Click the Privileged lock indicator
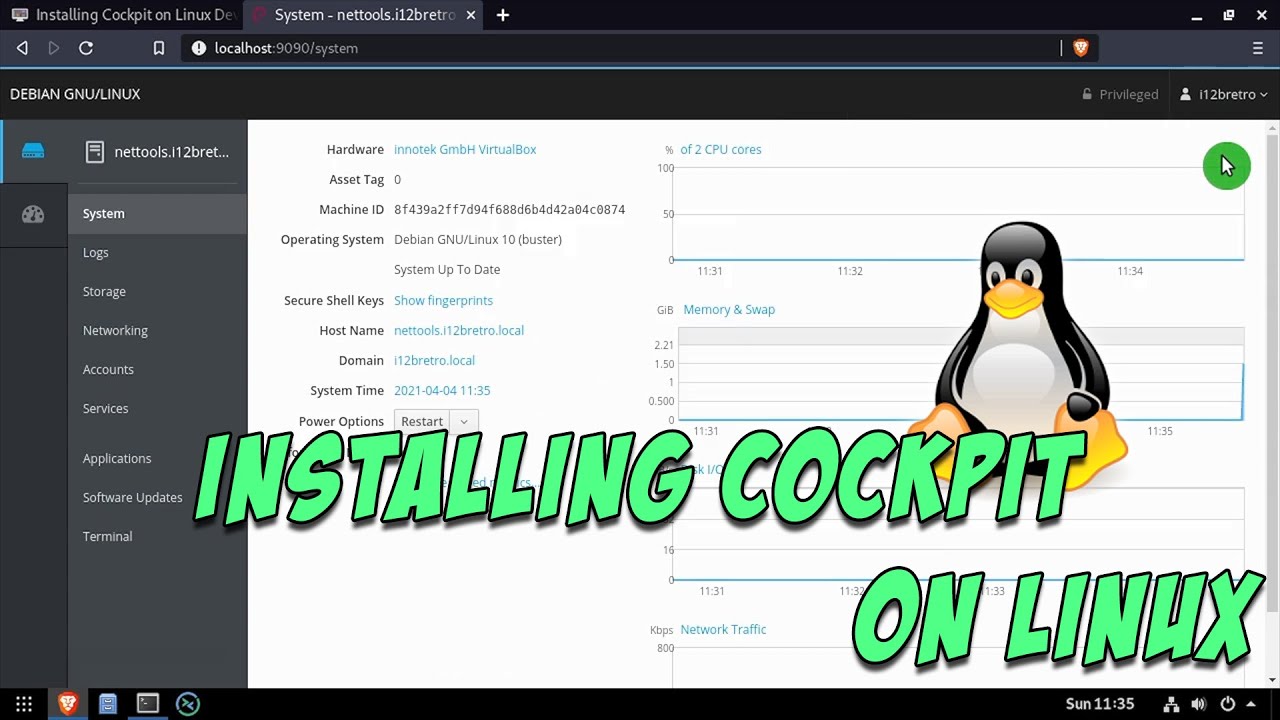 tap(1120, 94)
